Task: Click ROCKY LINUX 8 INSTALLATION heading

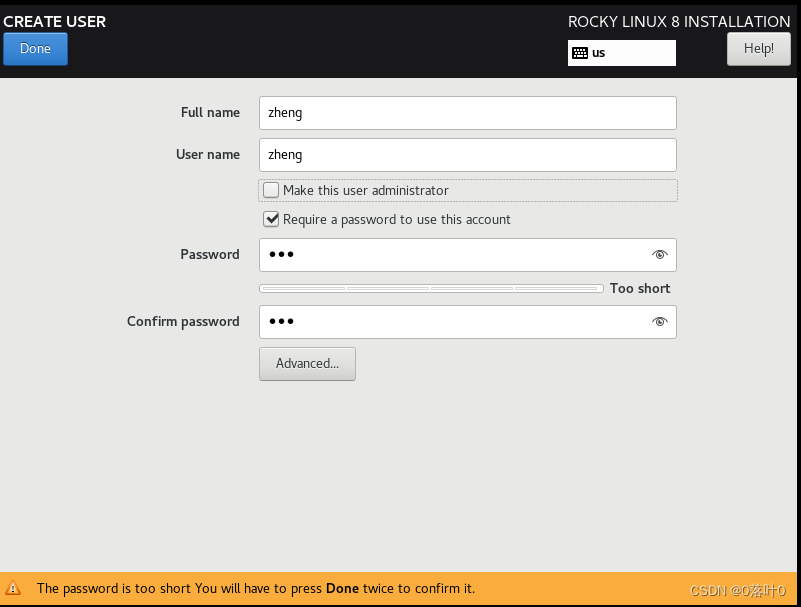Action: pos(679,21)
